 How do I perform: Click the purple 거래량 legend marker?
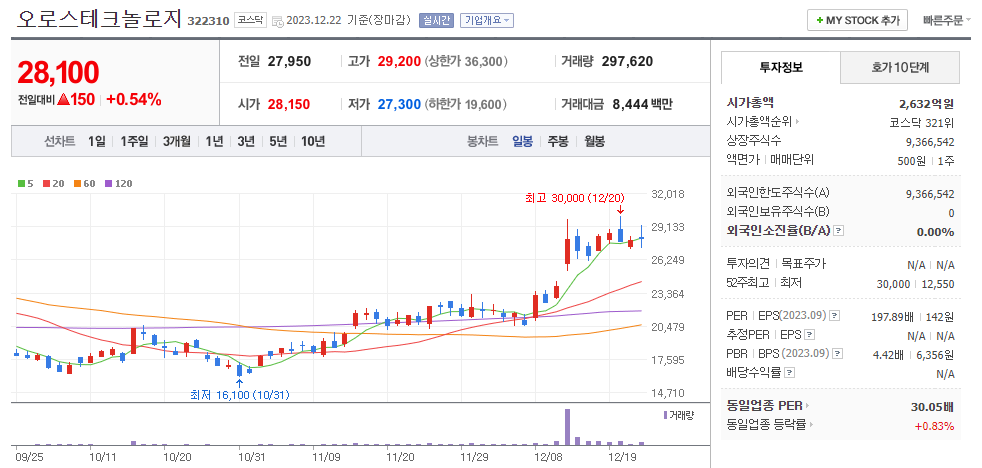pos(666,415)
